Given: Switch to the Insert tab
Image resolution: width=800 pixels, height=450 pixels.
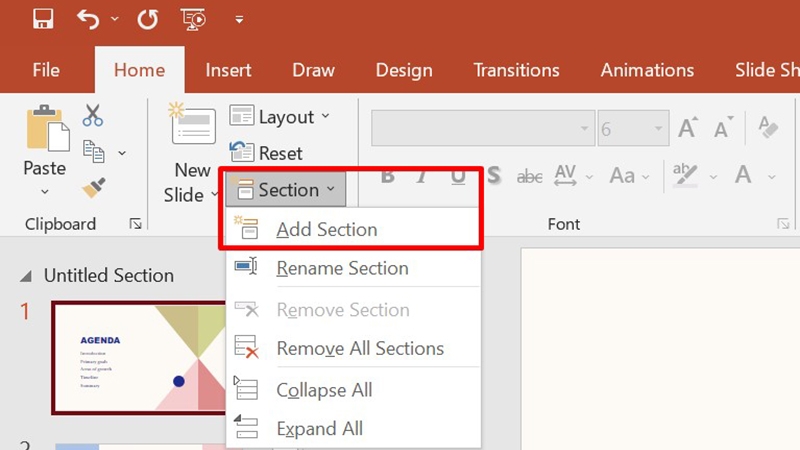Looking at the screenshot, I should coord(228,70).
